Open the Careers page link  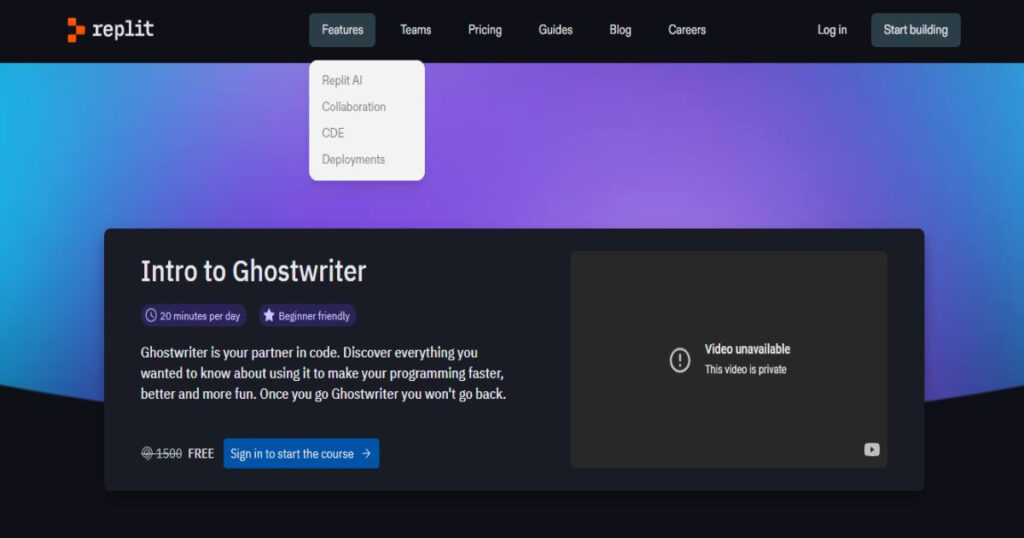coord(687,30)
